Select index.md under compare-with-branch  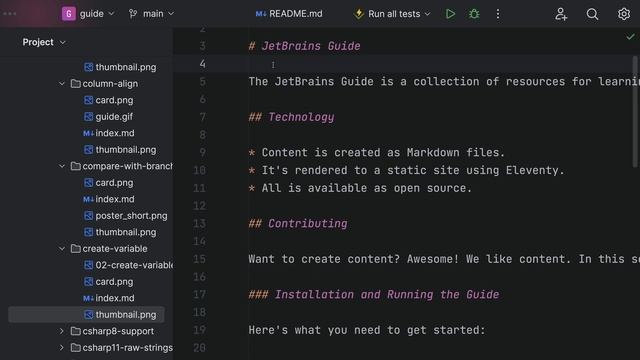(x=115, y=199)
